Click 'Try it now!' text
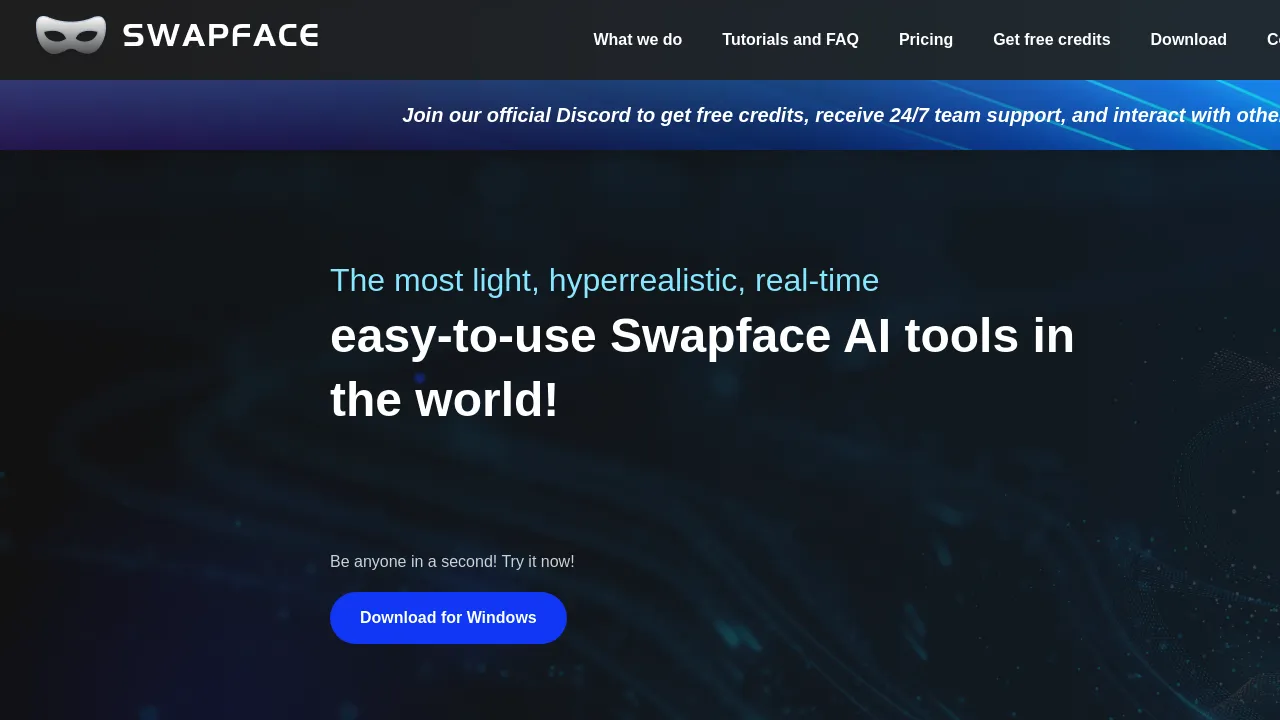The height and width of the screenshot is (720, 1280). coord(540,561)
